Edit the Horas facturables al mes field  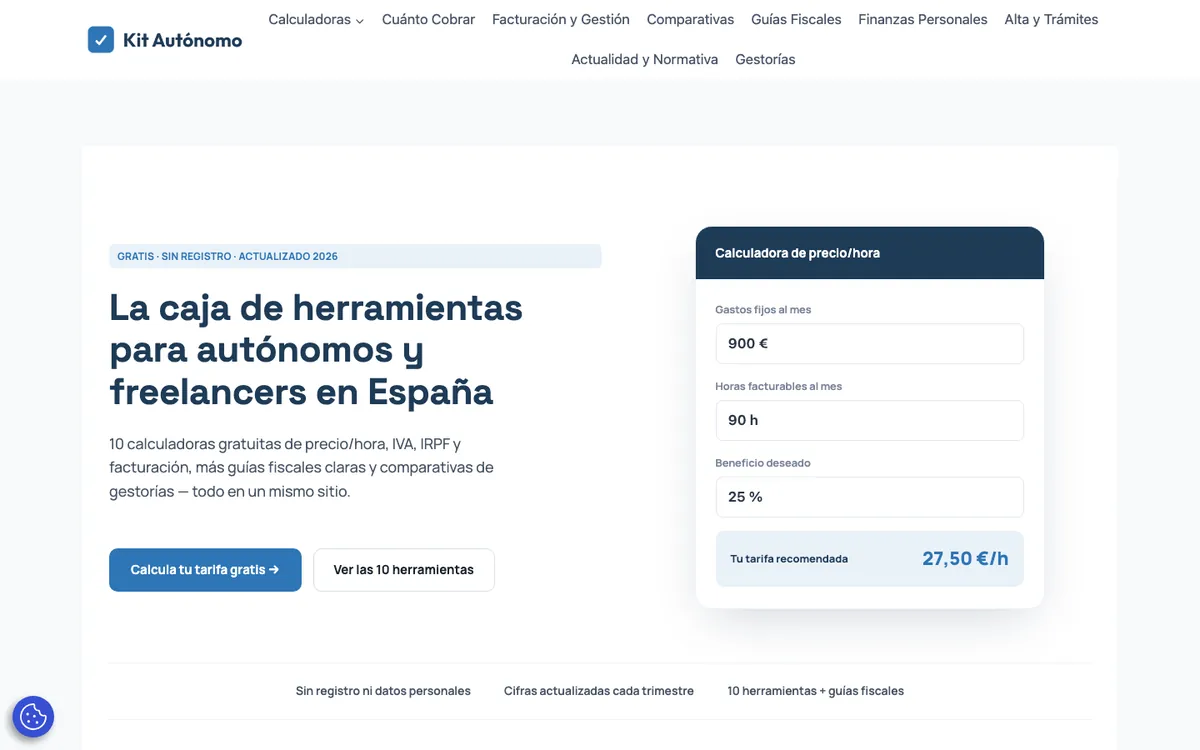click(x=870, y=421)
